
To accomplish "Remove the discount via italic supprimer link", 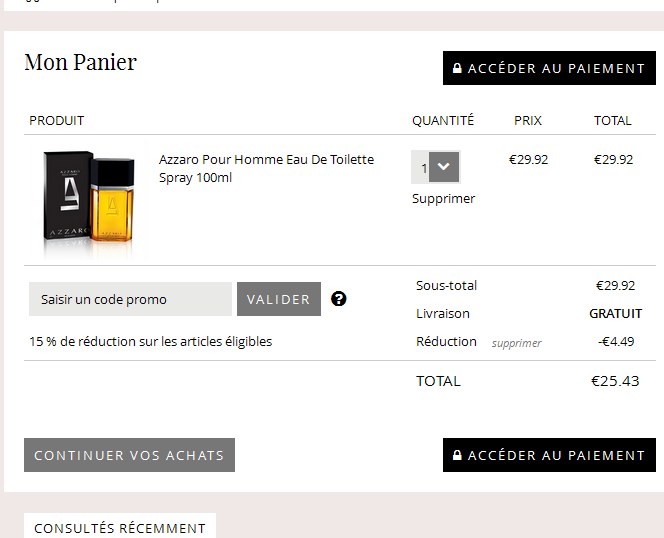I will (x=516, y=343).
